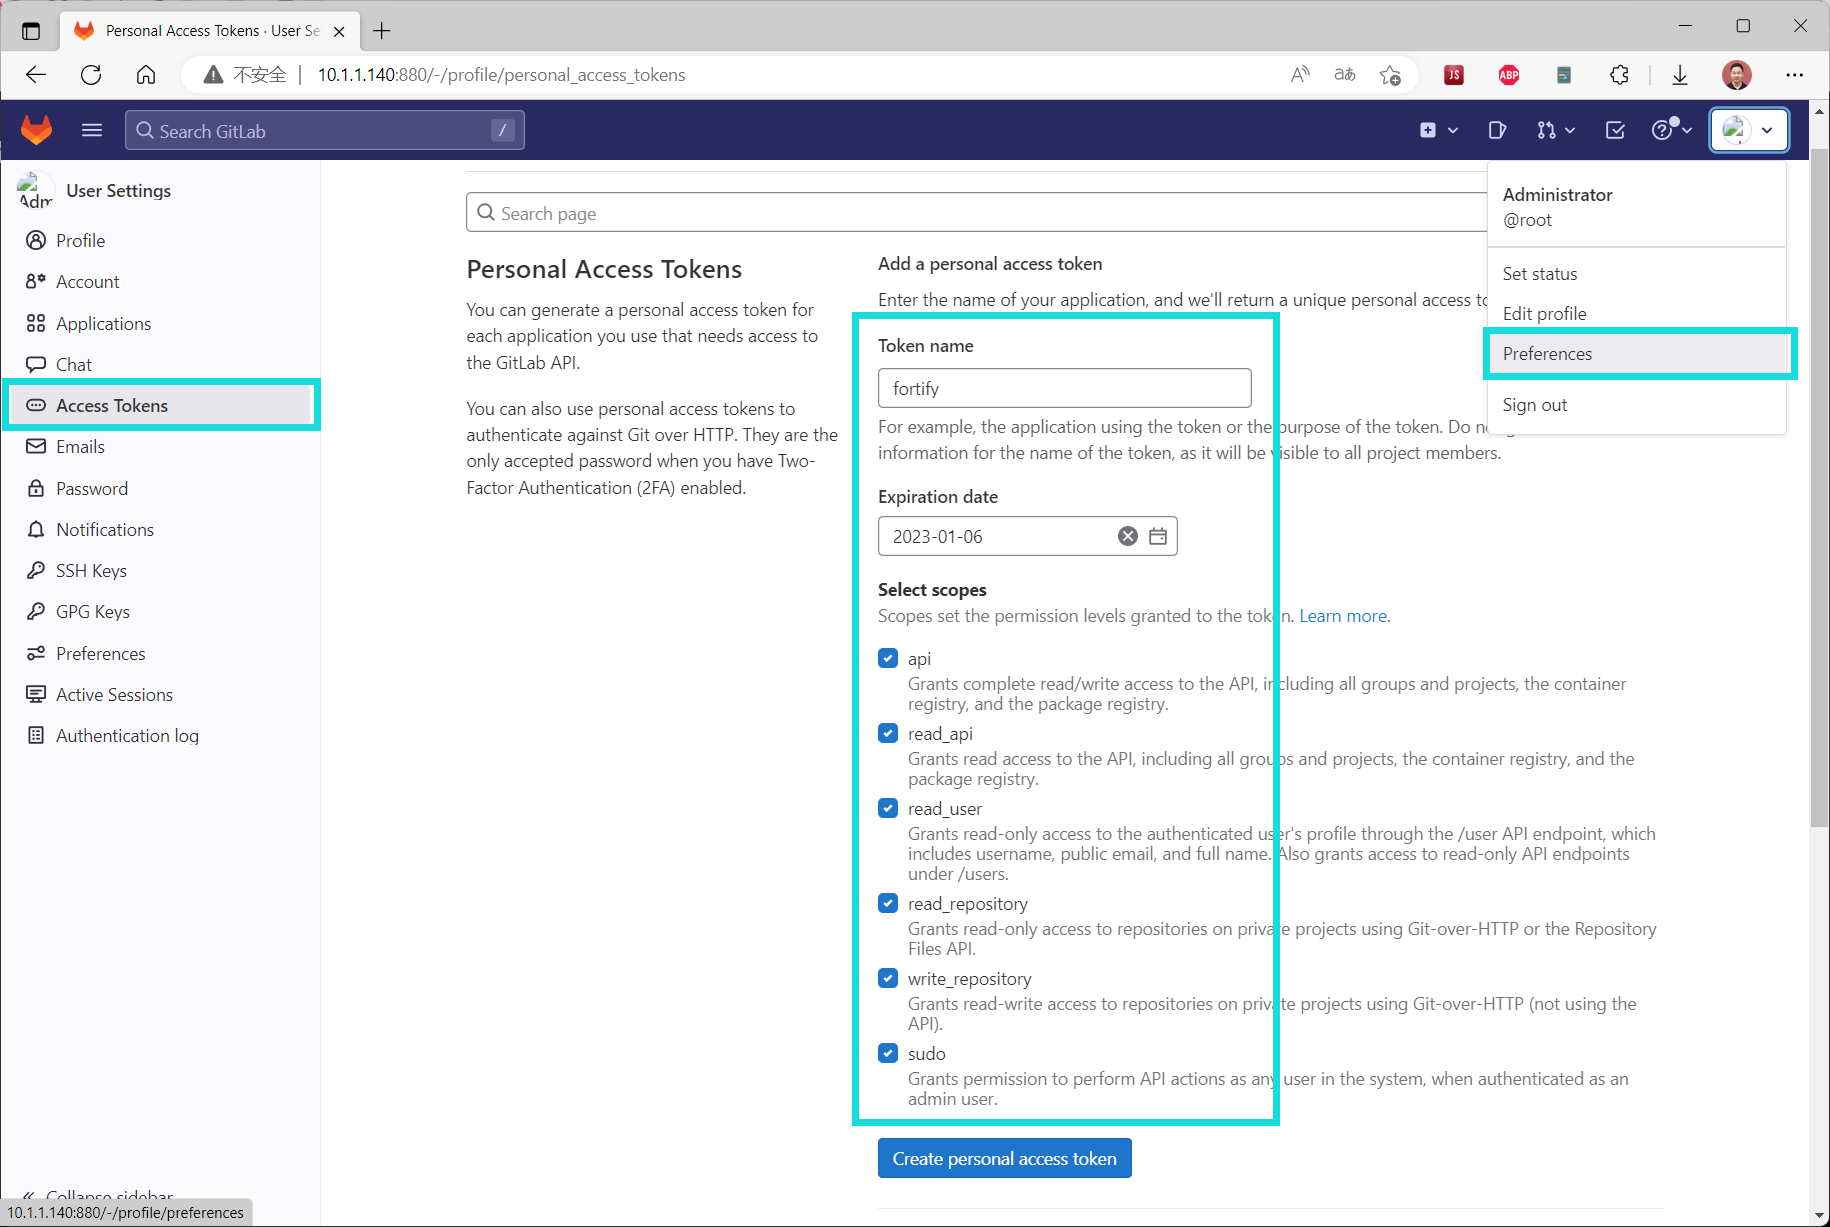This screenshot has height=1227, width=1830.
Task: Click the browser address bar URL
Action: coord(501,75)
